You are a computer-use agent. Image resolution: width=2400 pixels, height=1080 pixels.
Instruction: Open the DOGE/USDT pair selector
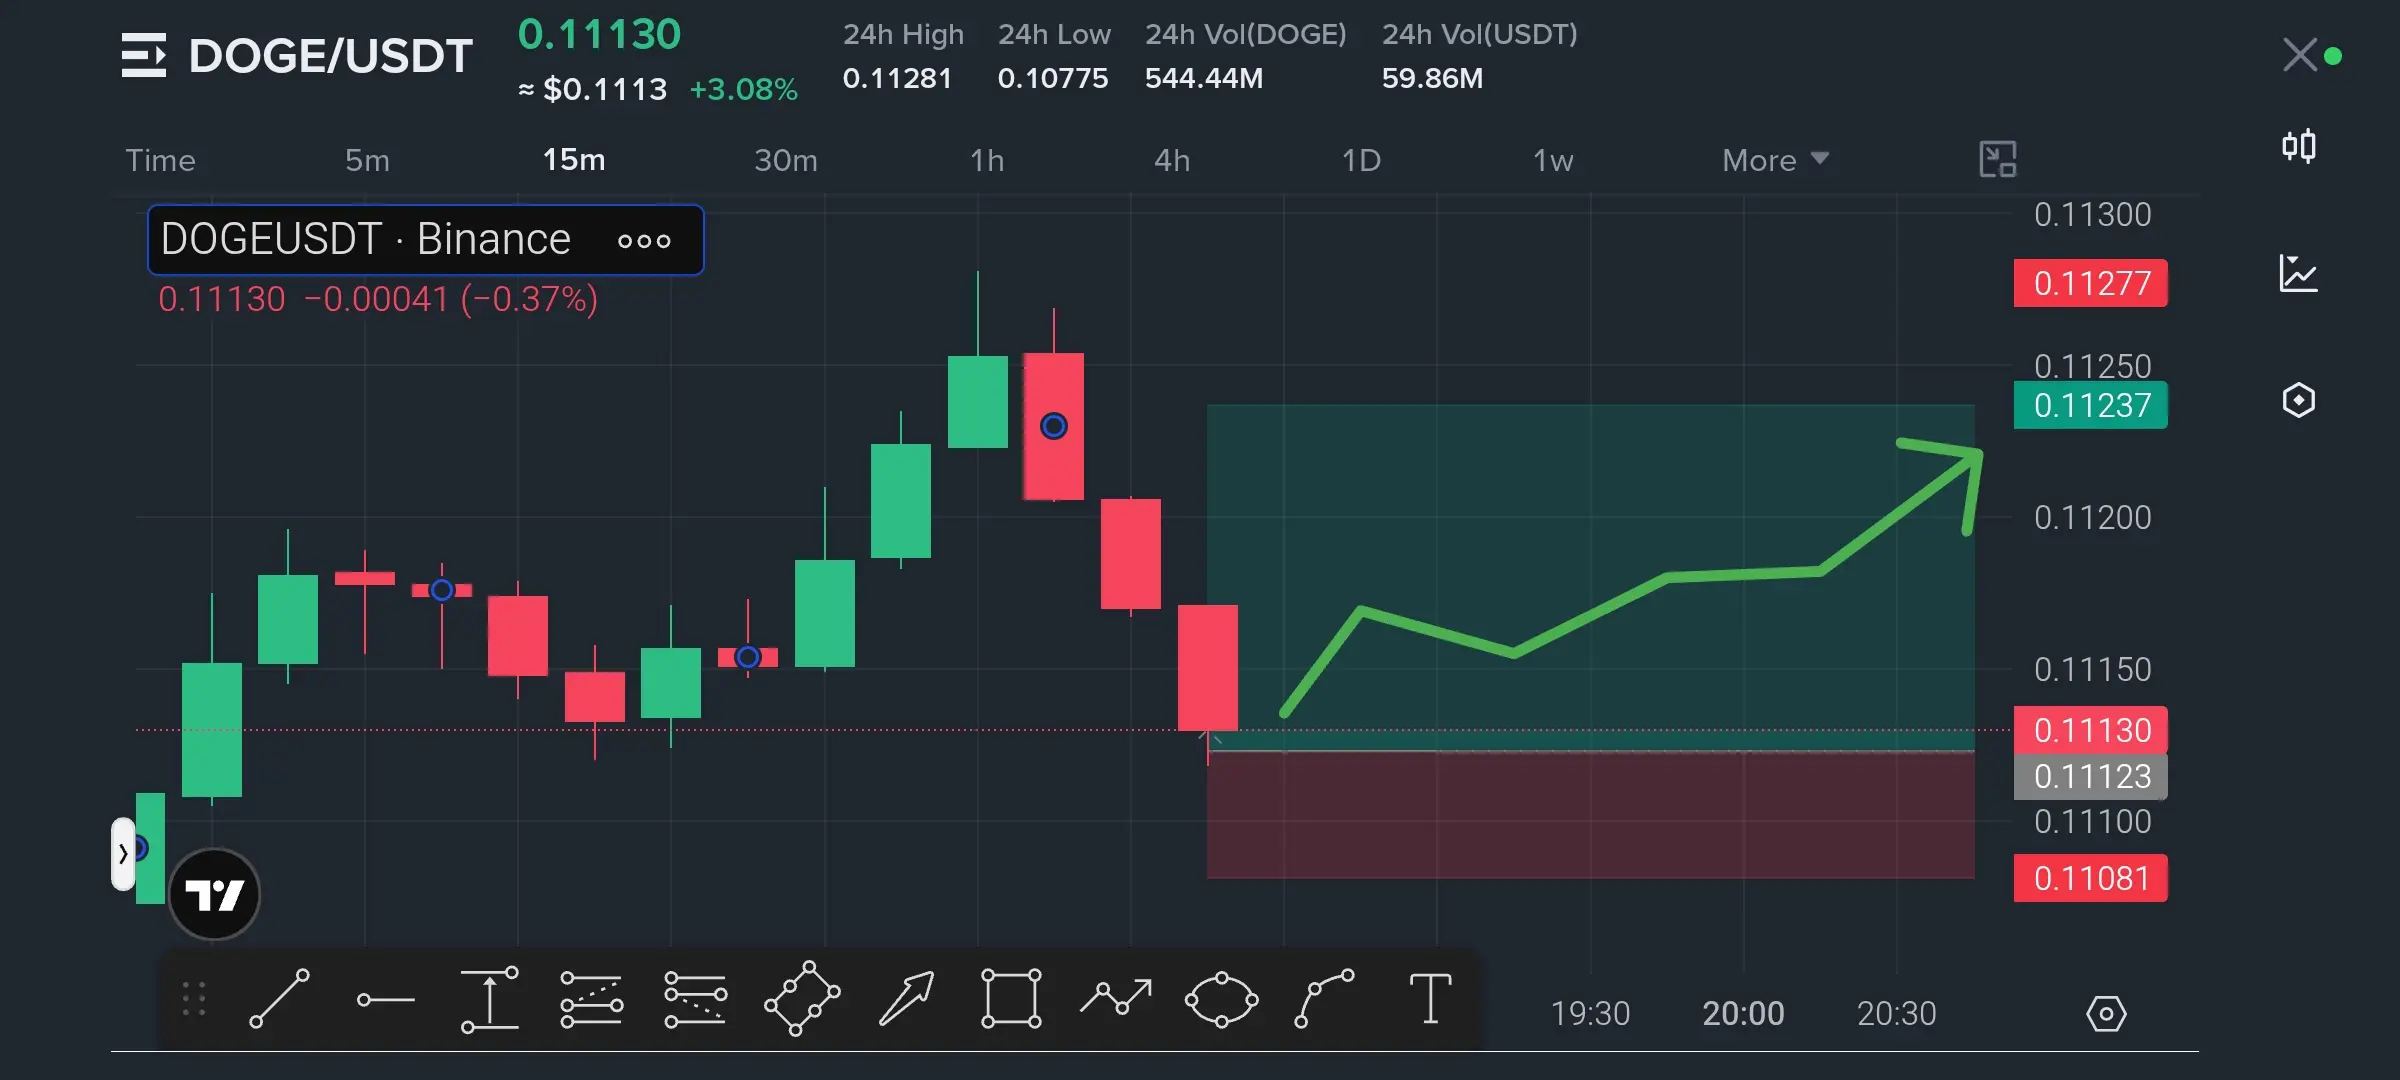(x=297, y=55)
